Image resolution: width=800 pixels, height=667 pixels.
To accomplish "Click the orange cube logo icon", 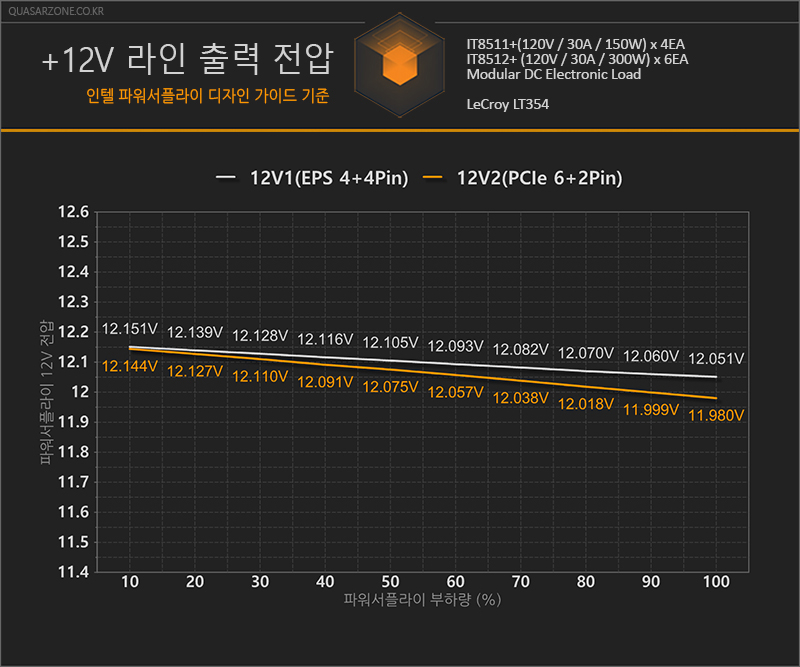I will tap(399, 65).
